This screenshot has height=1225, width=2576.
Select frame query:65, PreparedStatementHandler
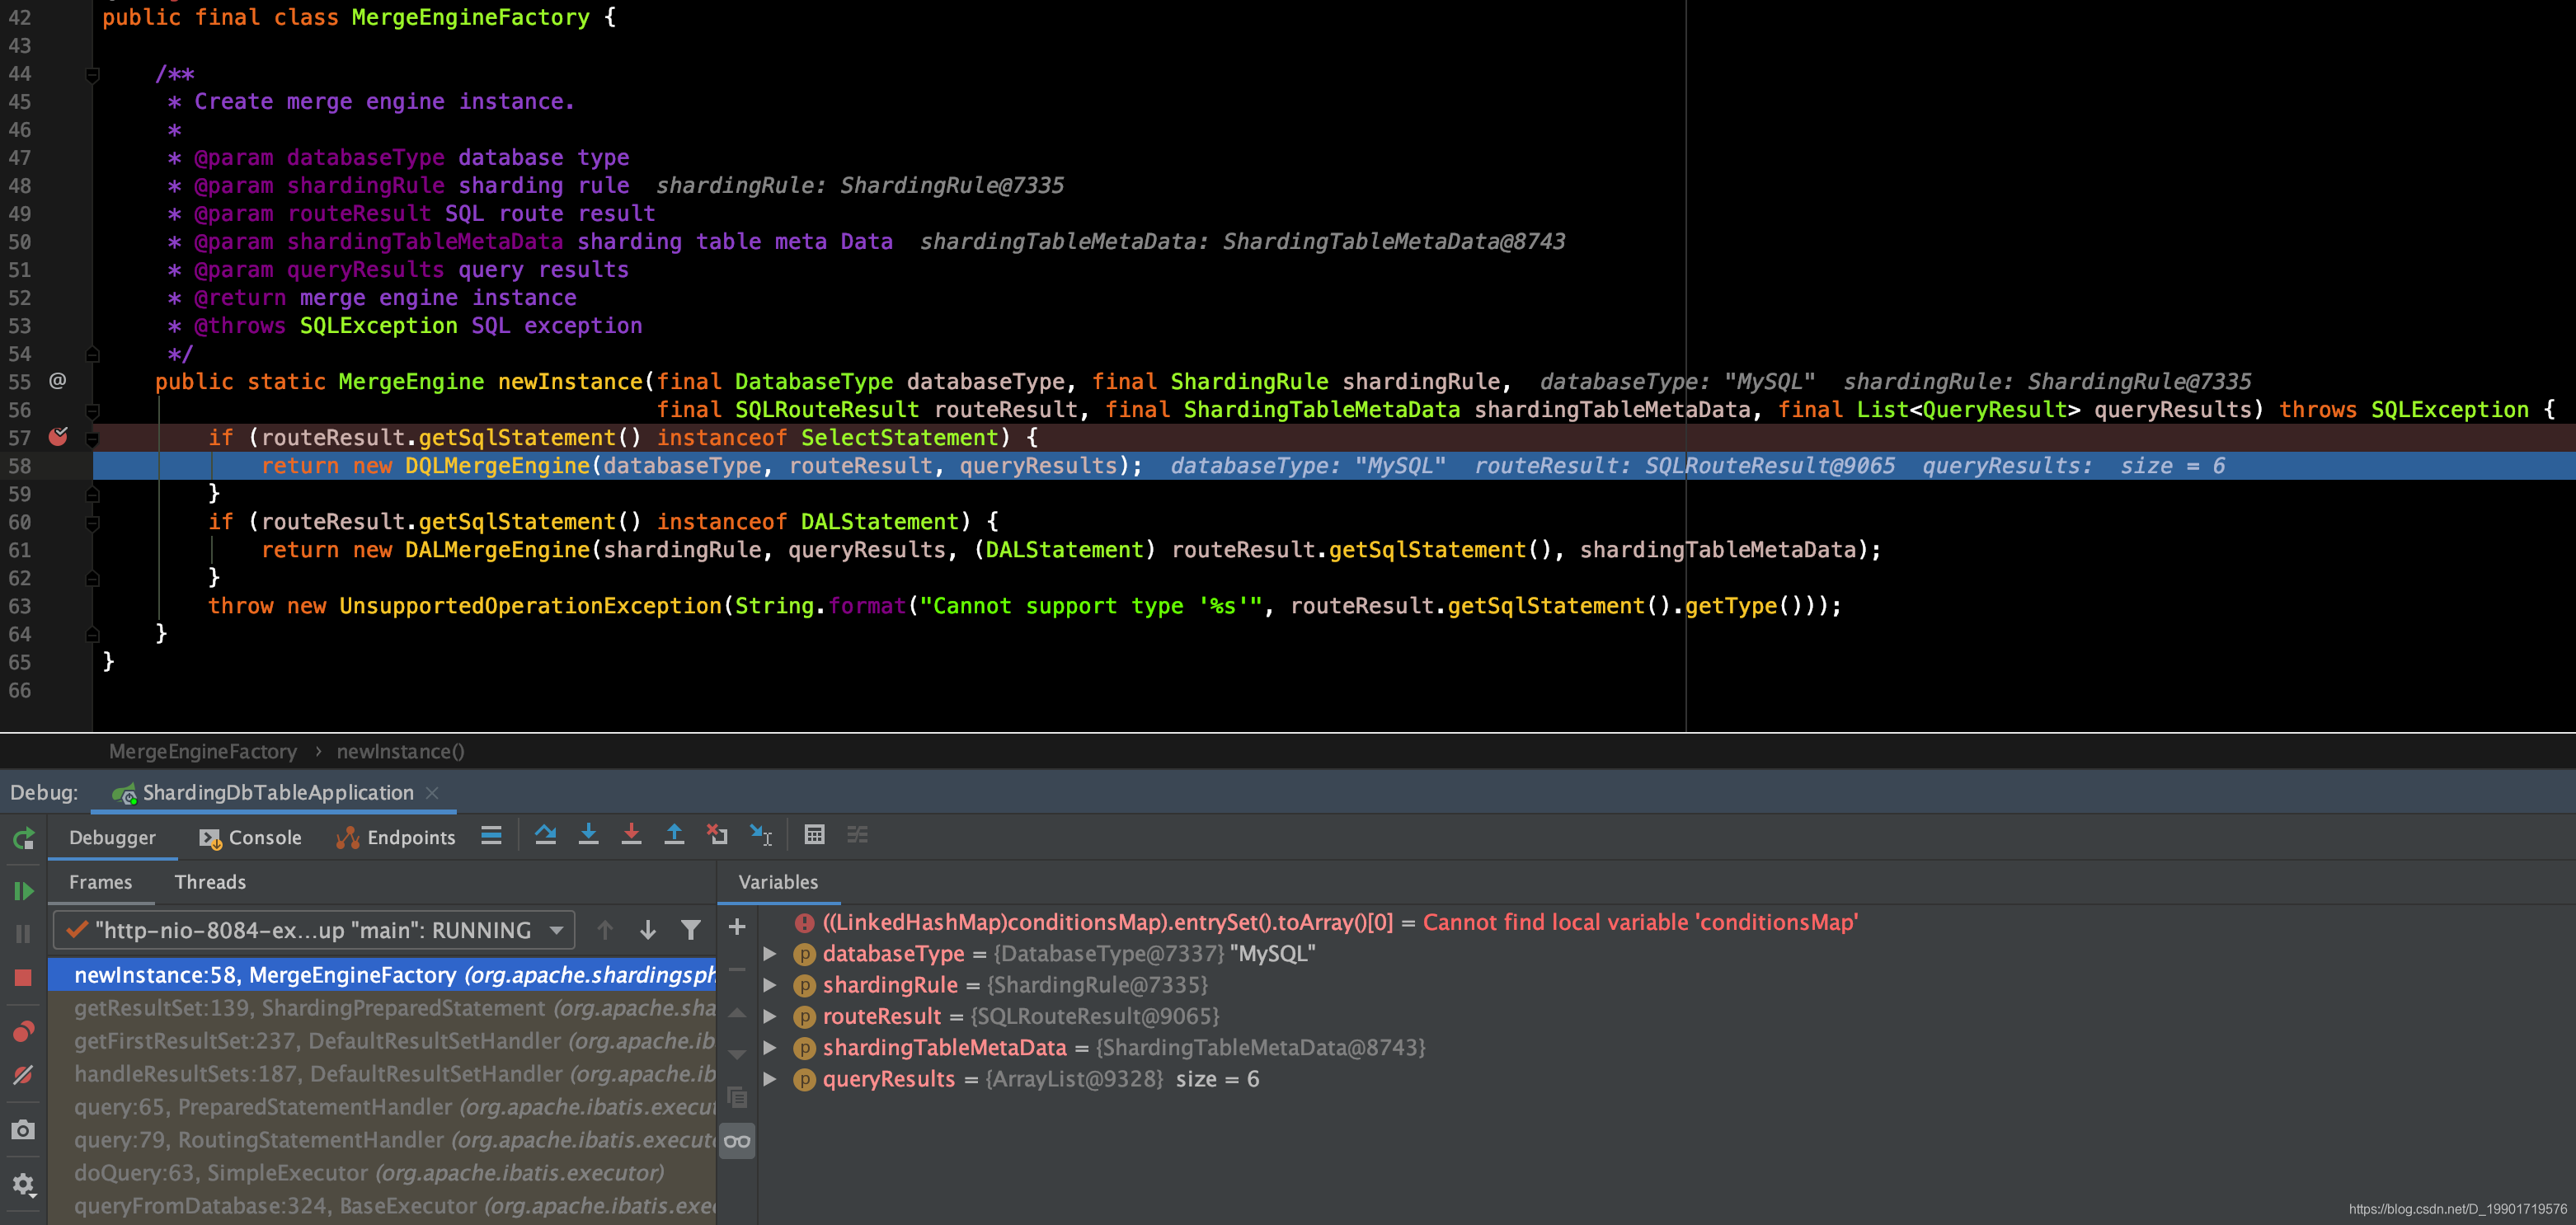(x=382, y=1107)
